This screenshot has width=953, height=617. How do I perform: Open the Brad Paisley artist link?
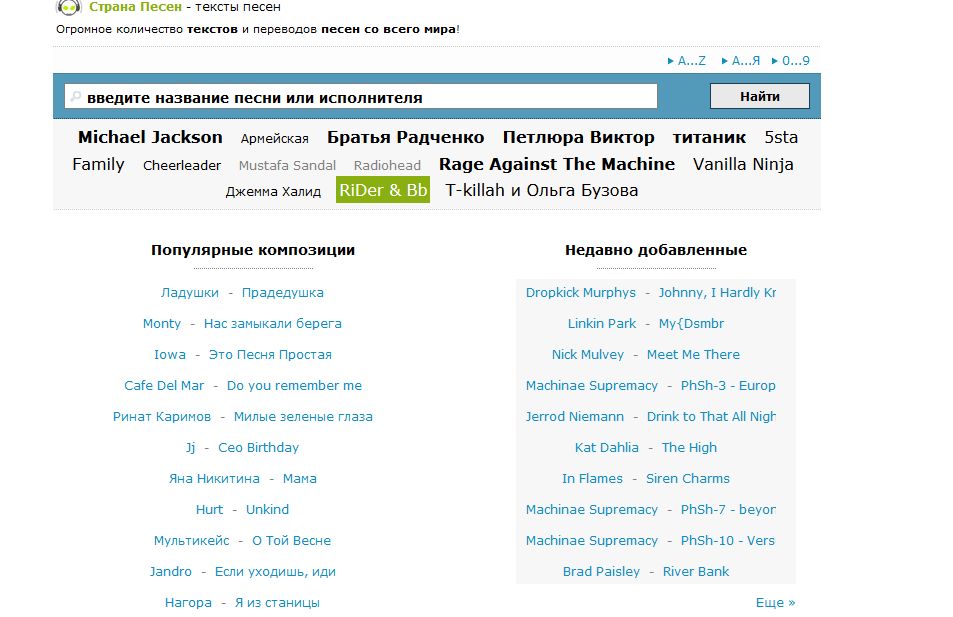click(x=601, y=571)
